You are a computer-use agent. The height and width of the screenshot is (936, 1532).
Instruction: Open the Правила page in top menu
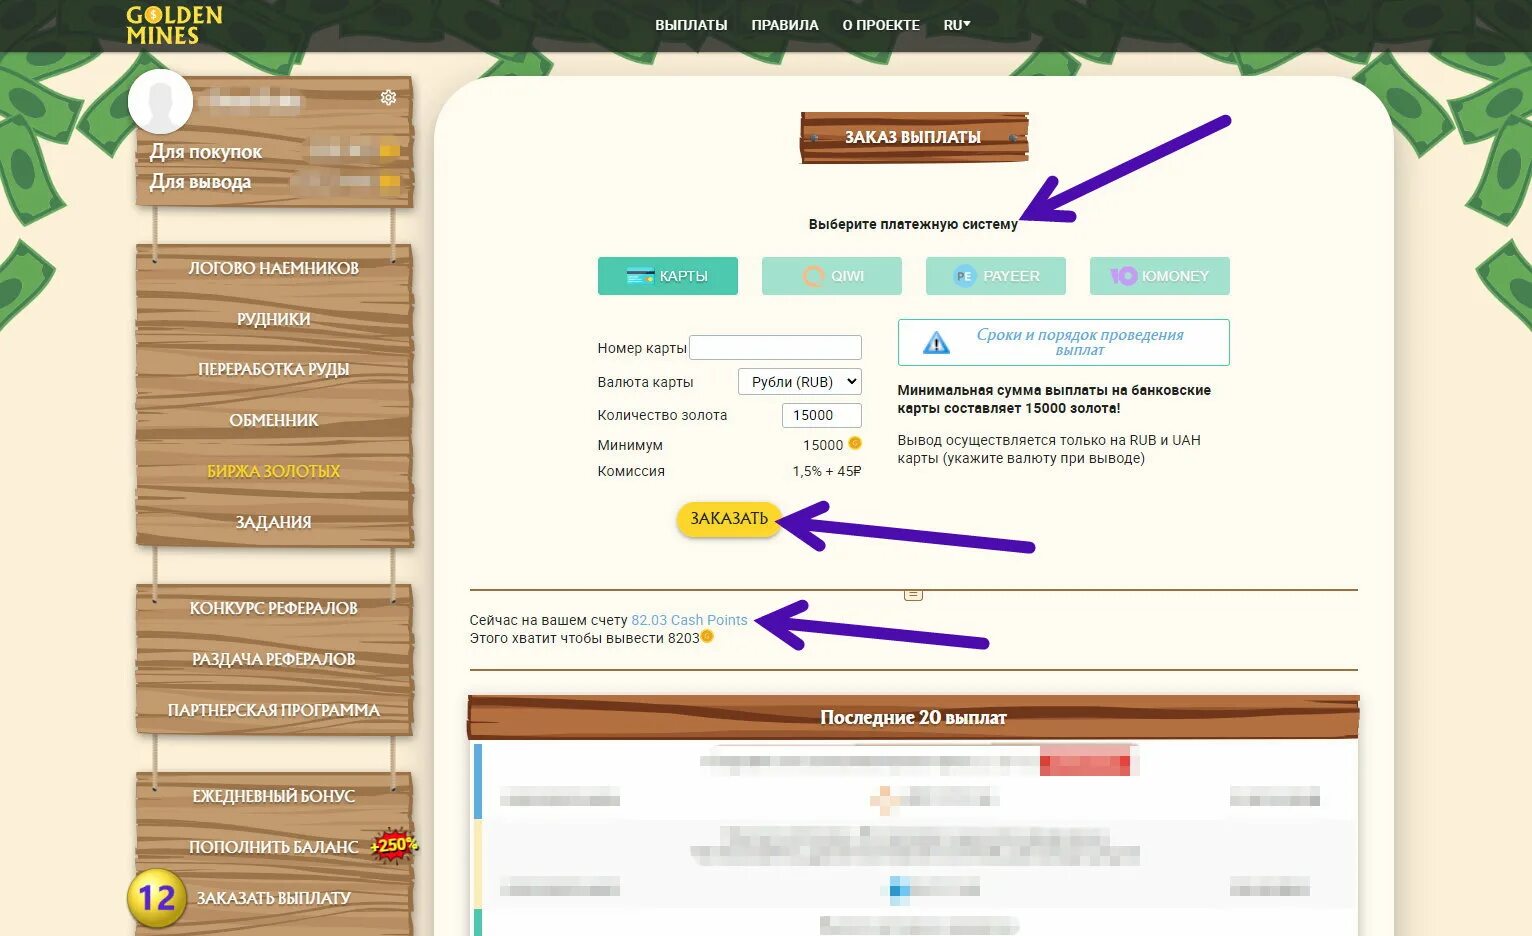click(785, 25)
